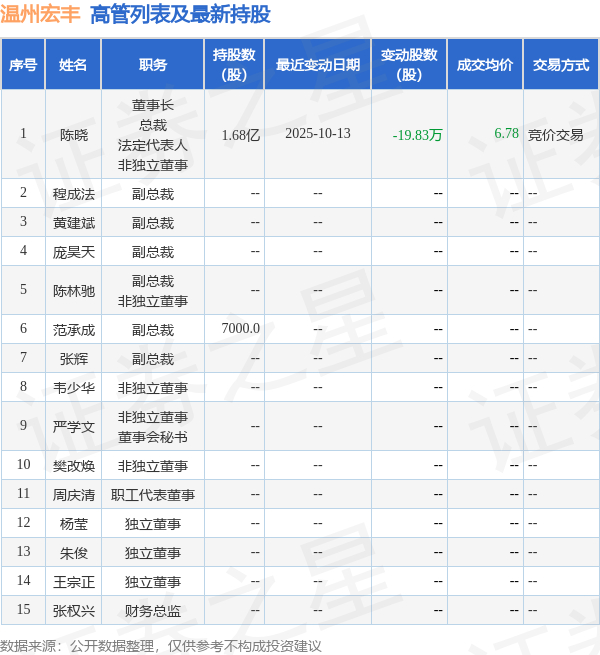Click the 6.78 average price
The height and width of the screenshot is (655, 600).
(506, 133)
